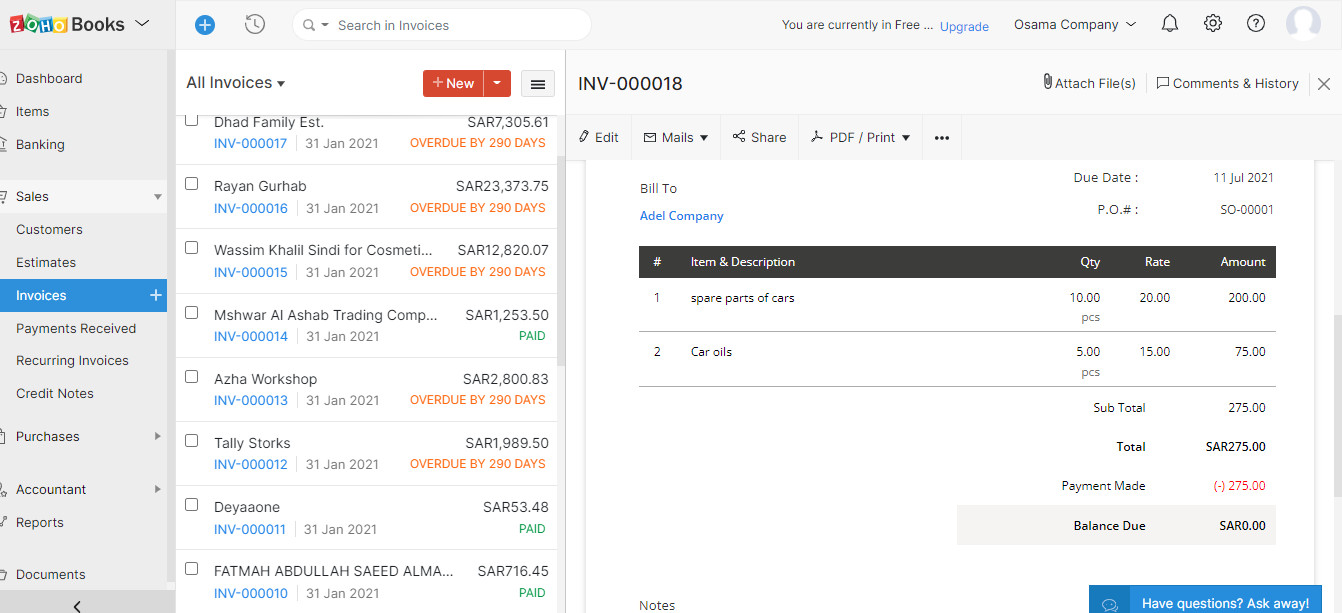
Task: Click the Upgrade link
Action: point(964,27)
